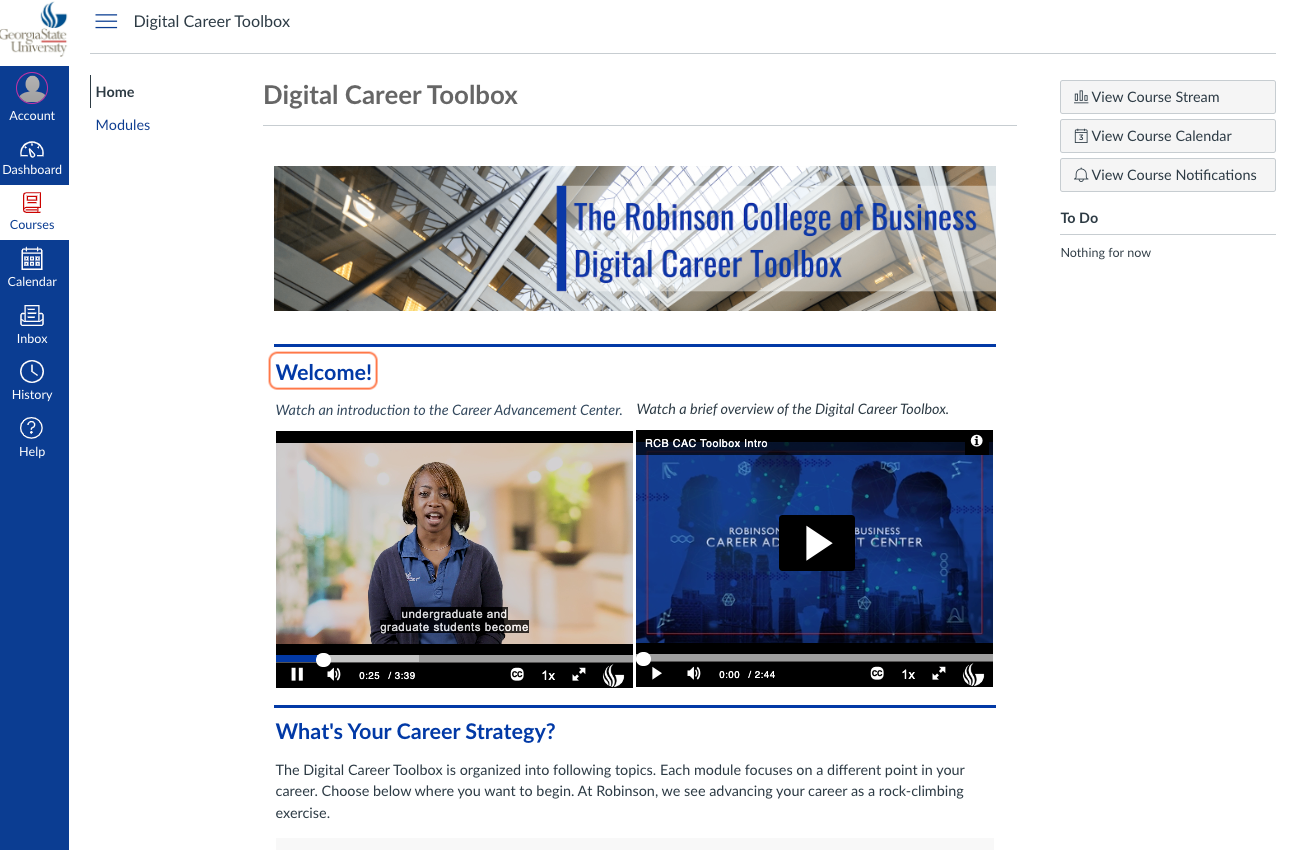
Task: Go to the Dashboard
Action: coord(32,158)
